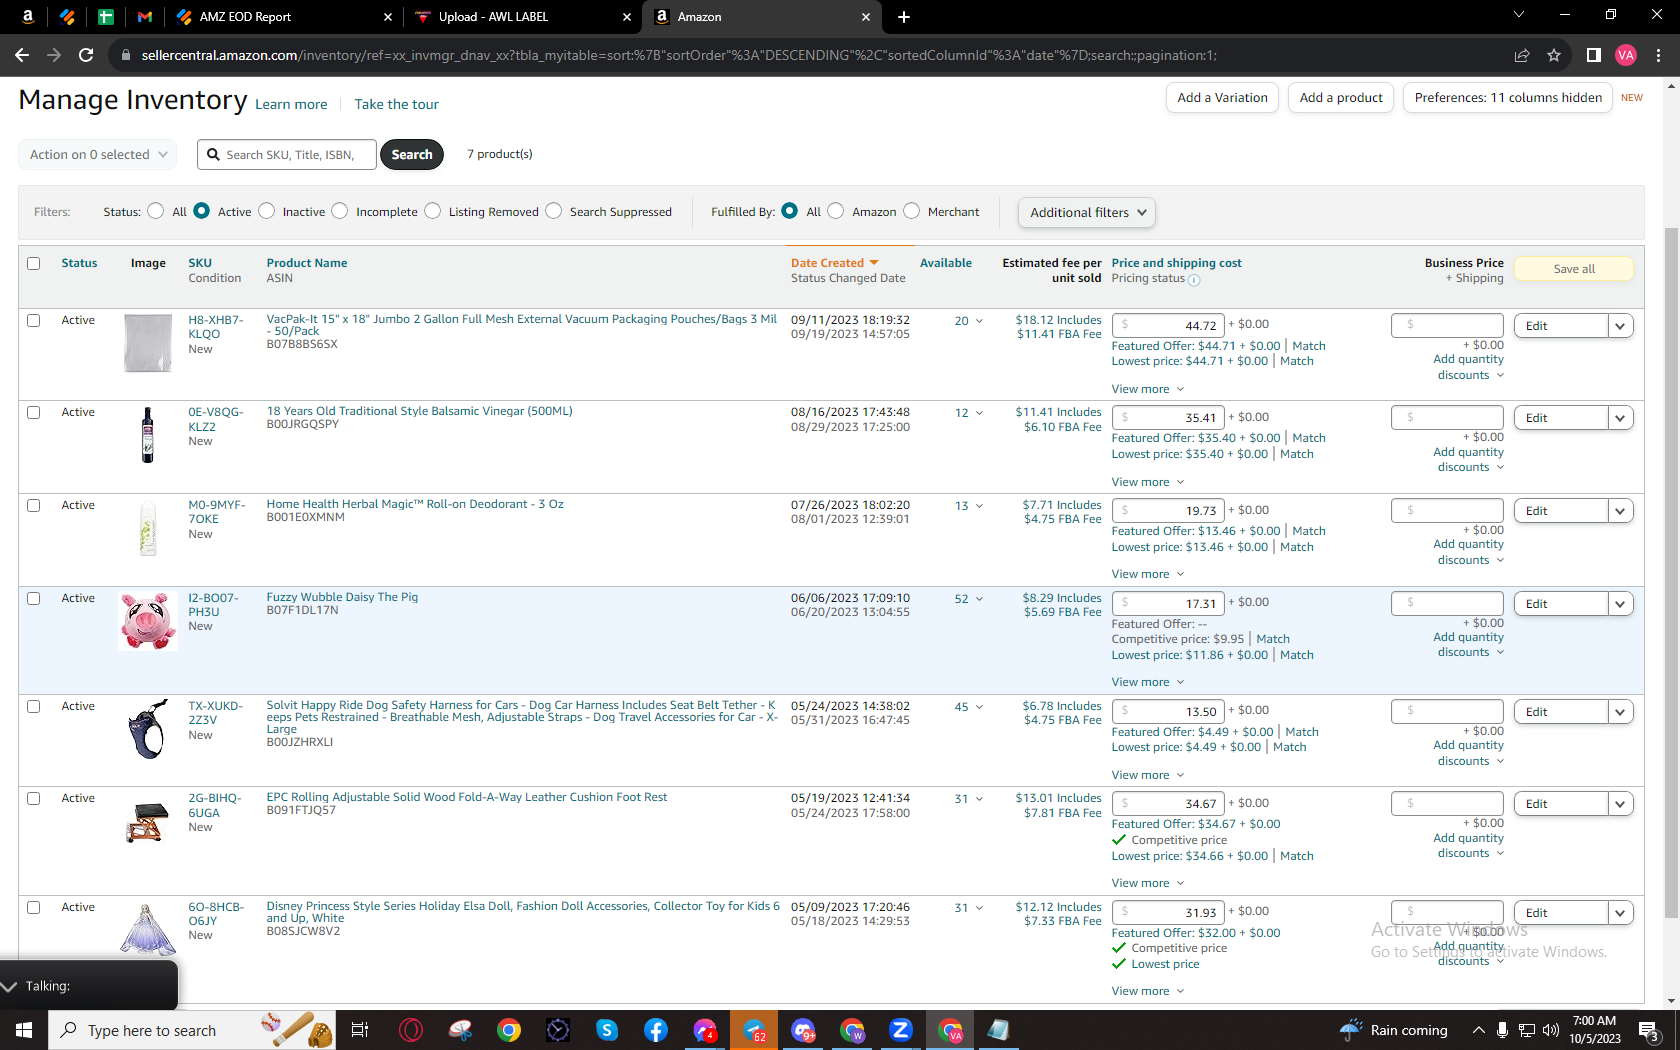
Task: Sort by the Product Name column header
Action: (x=307, y=263)
